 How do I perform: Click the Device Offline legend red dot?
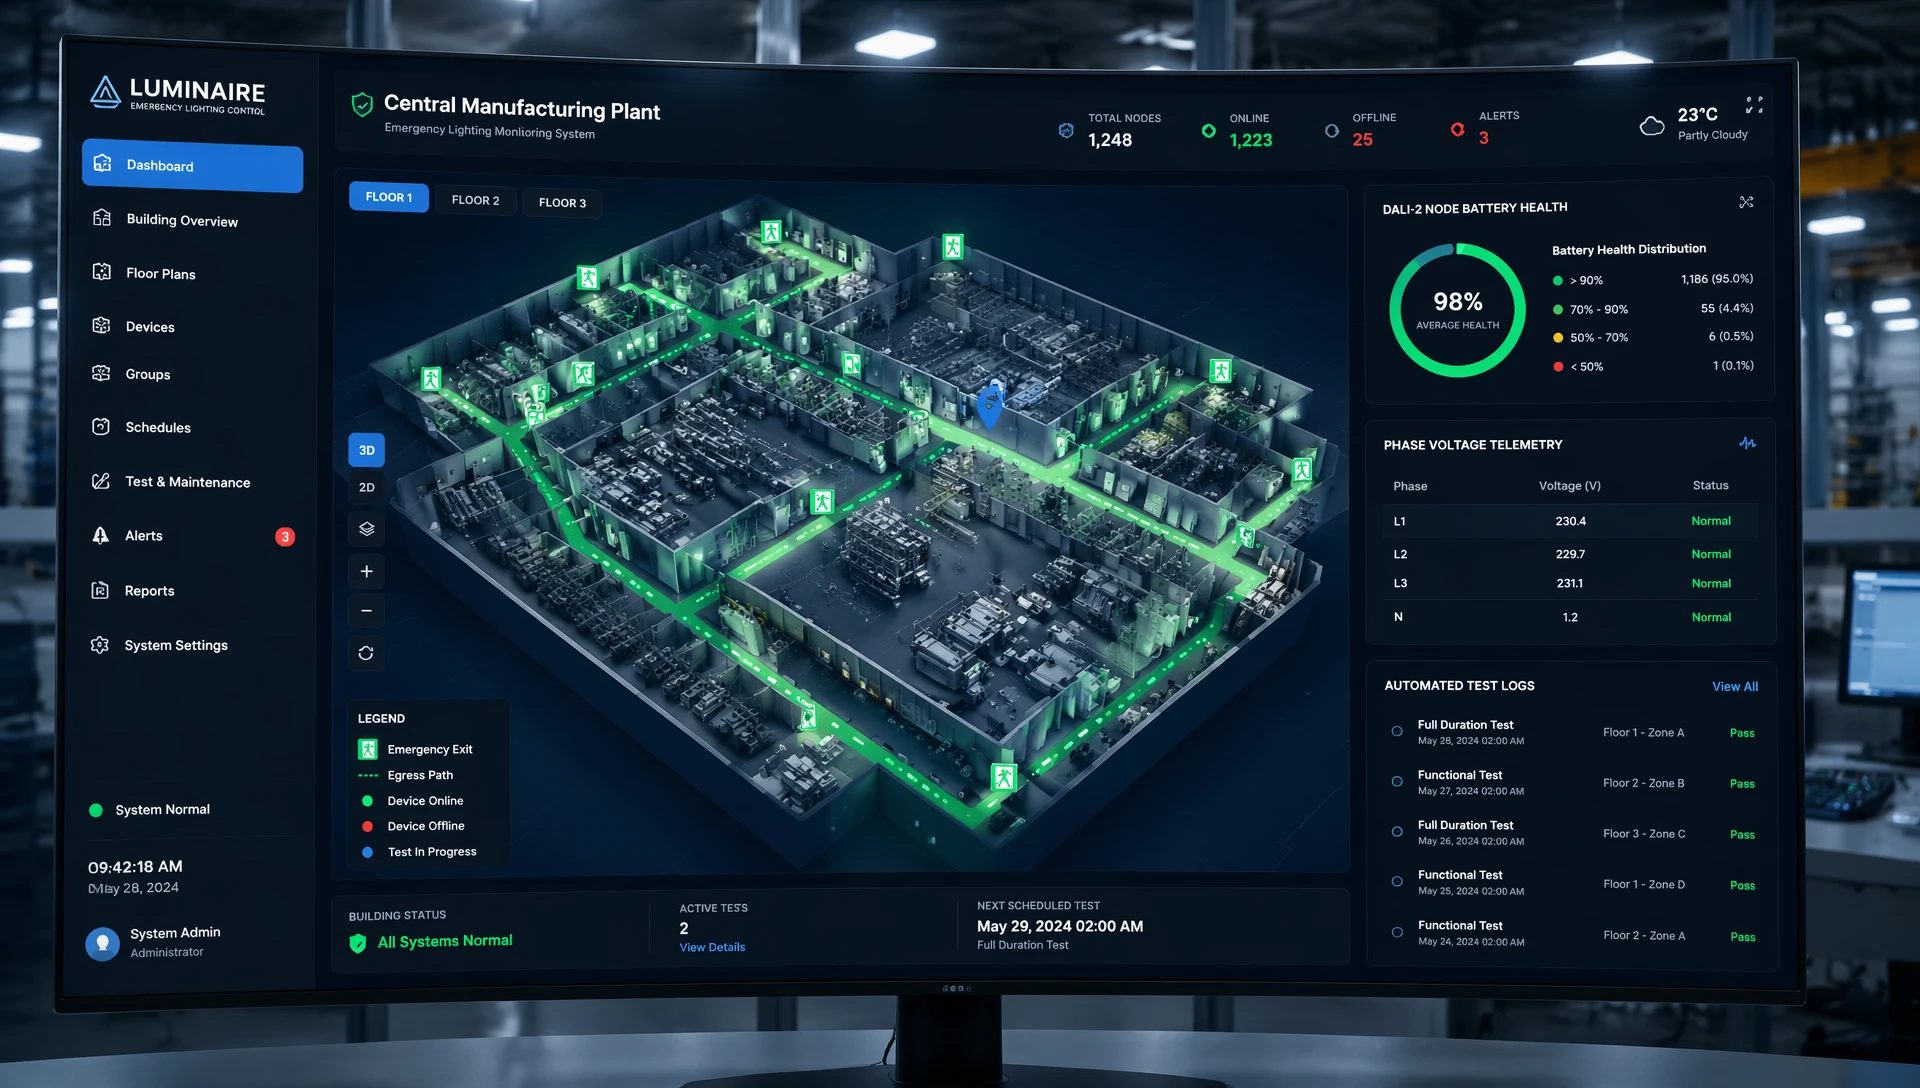click(367, 826)
